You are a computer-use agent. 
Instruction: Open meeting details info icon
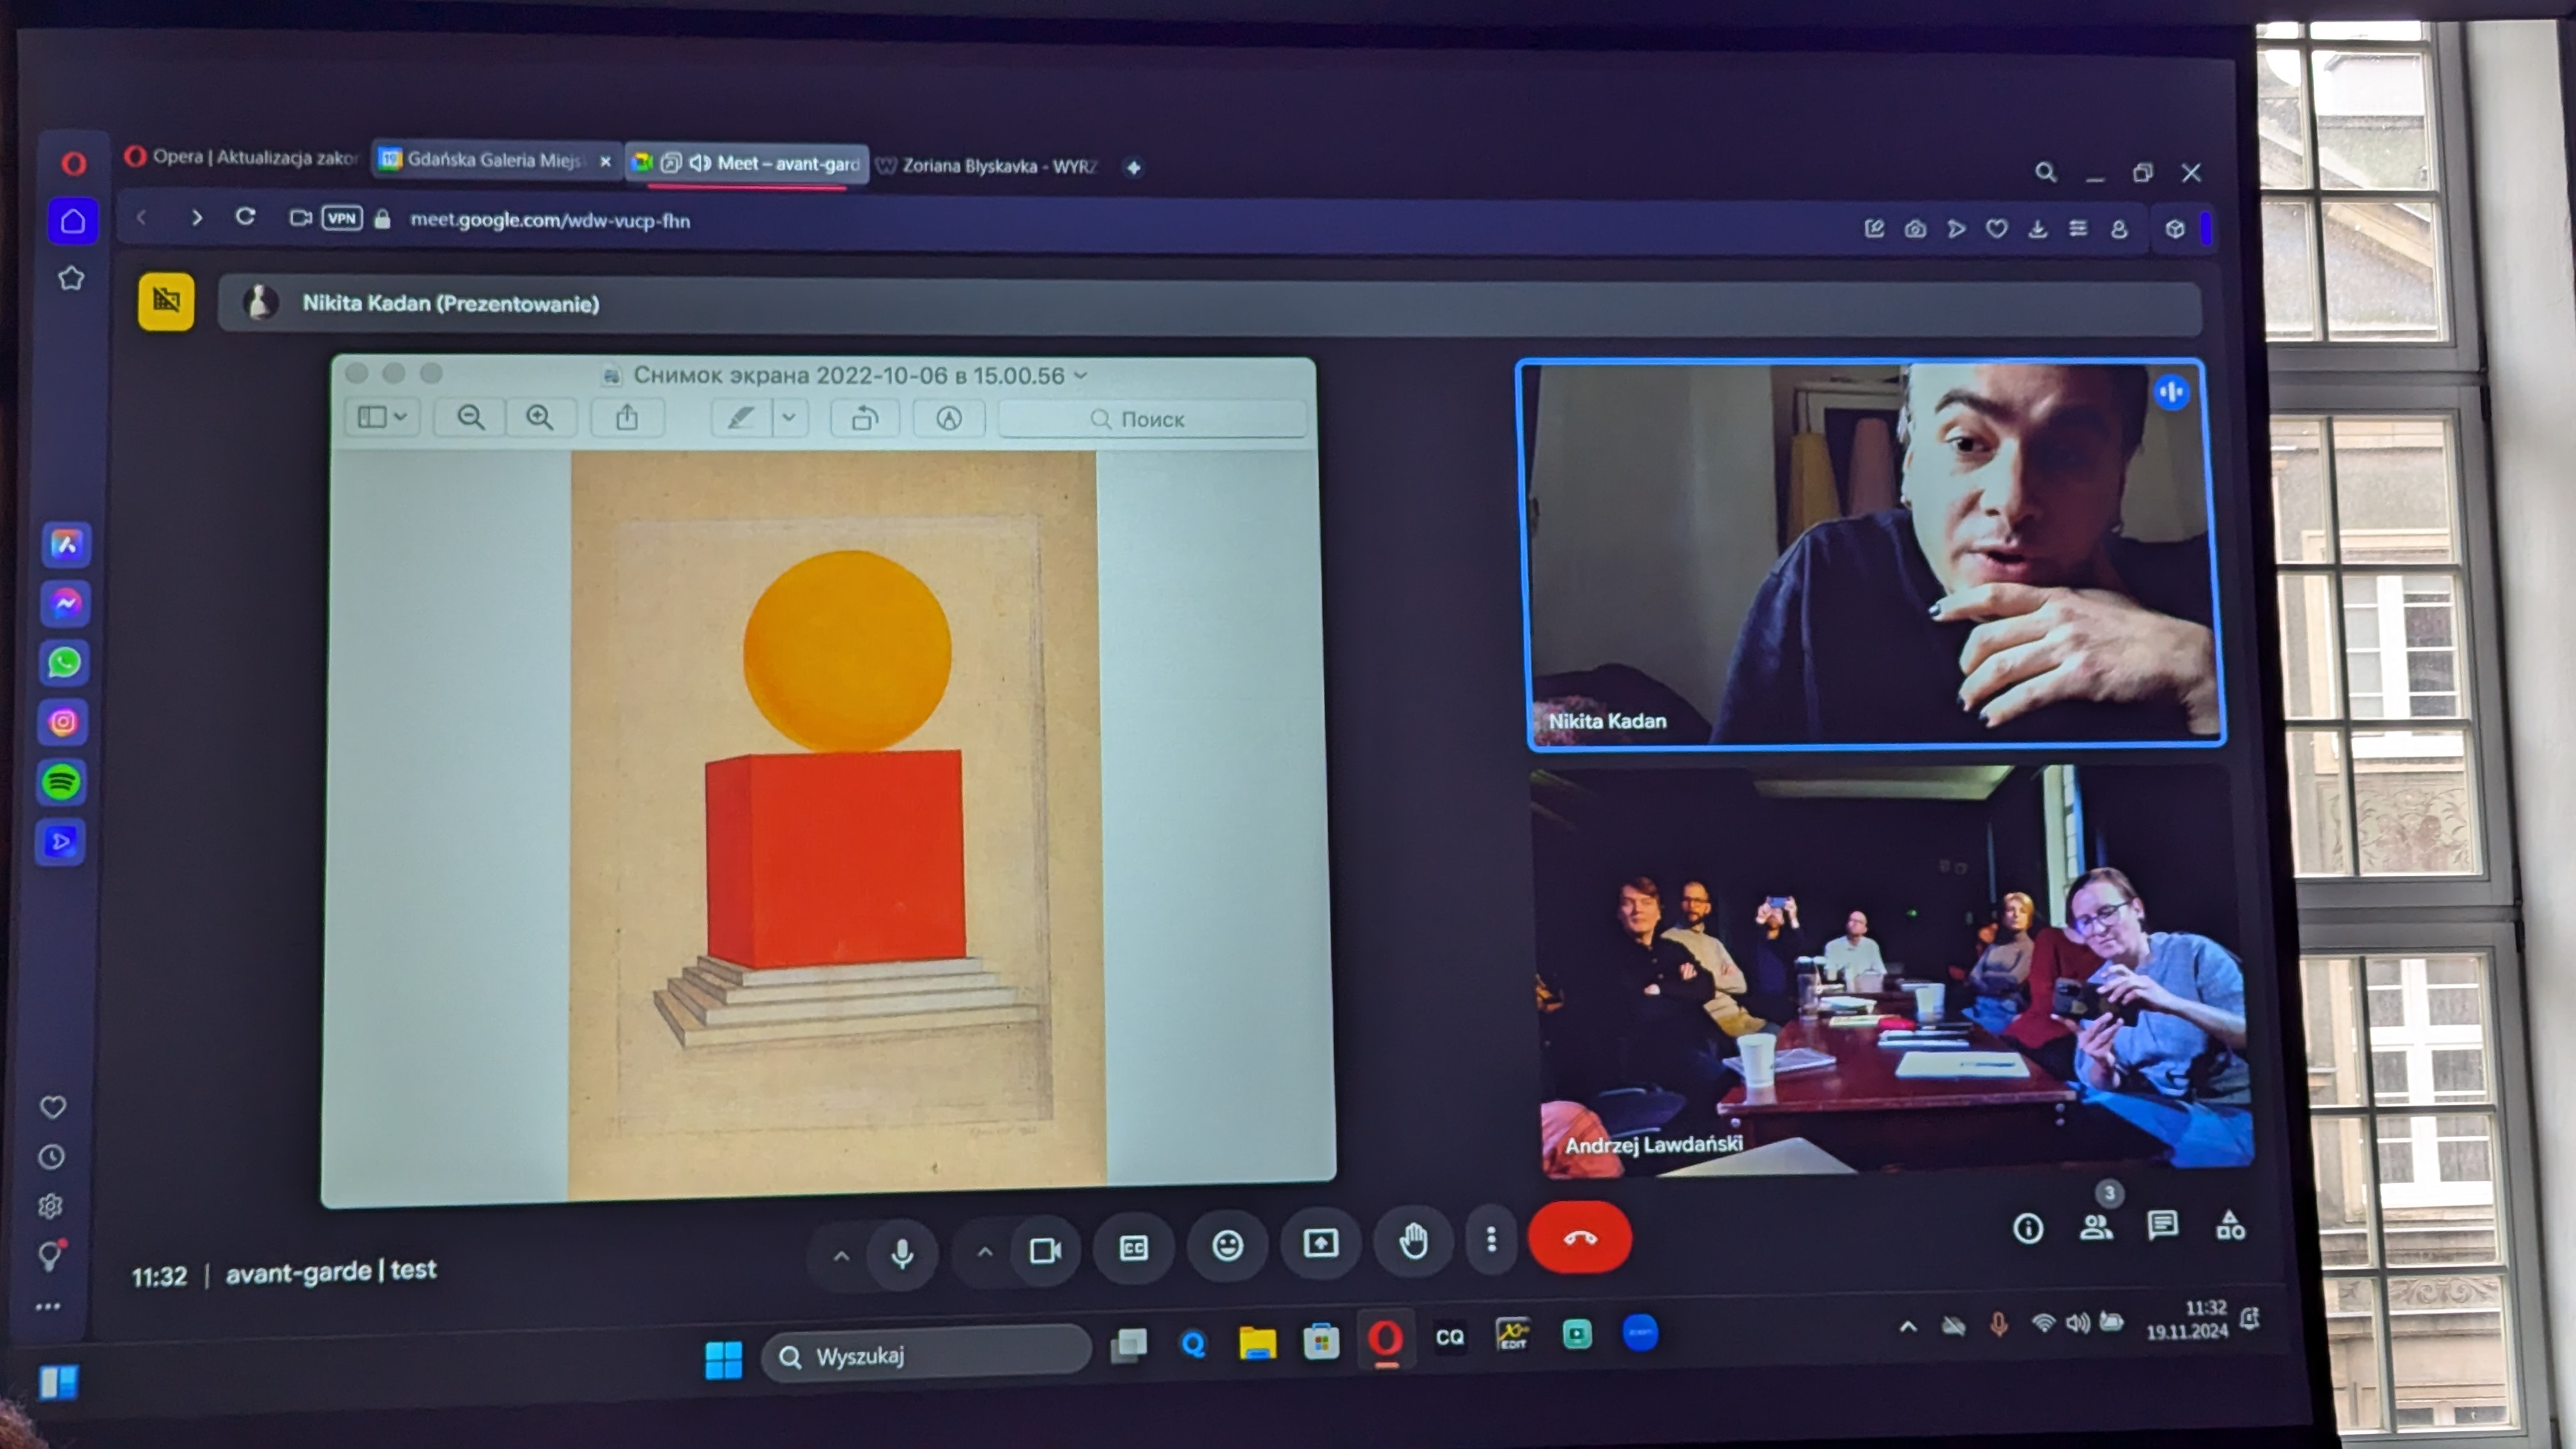coord(2028,1228)
